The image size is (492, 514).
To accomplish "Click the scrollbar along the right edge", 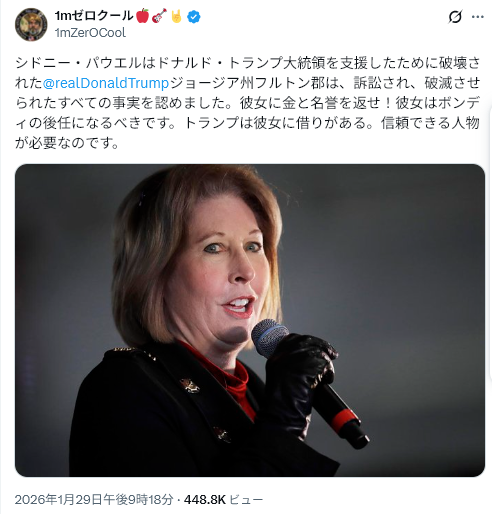I will pos(490,243).
